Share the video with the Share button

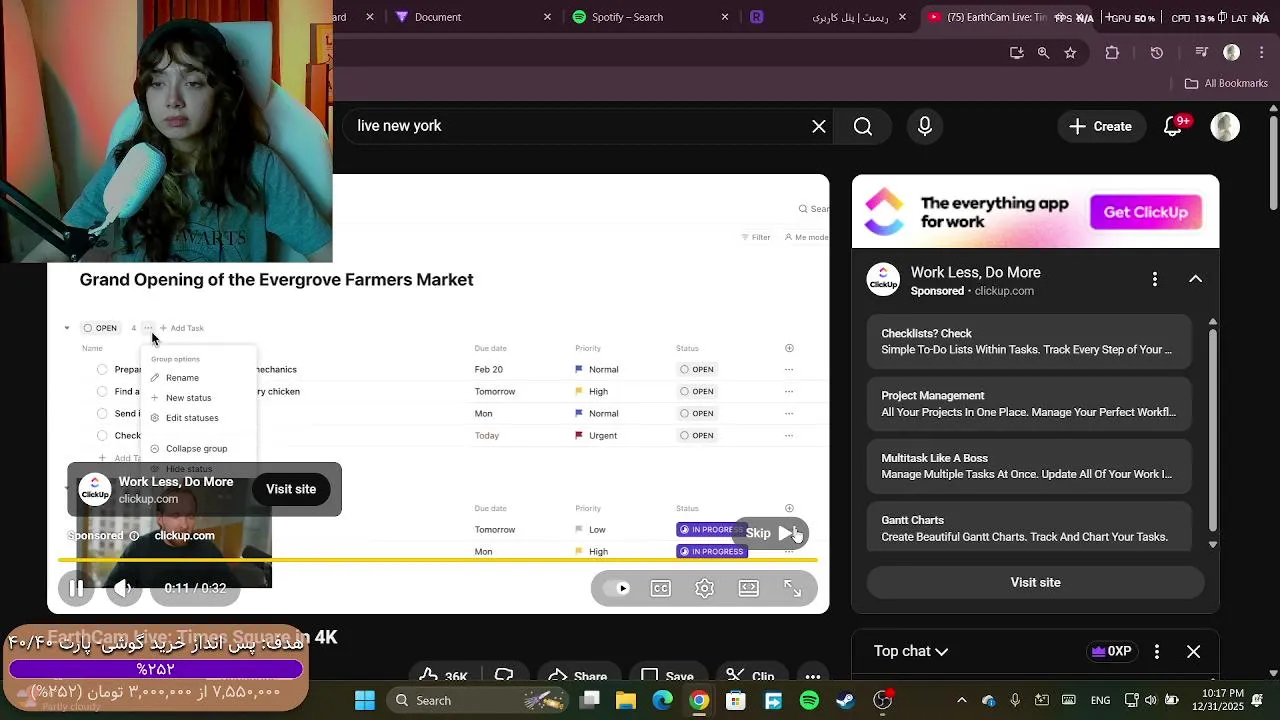coord(578,676)
